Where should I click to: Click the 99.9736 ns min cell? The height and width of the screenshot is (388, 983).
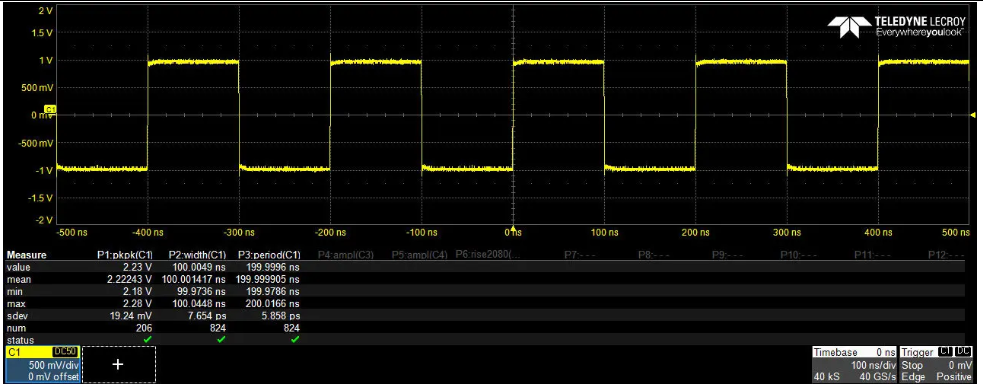click(x=201, y=291)
